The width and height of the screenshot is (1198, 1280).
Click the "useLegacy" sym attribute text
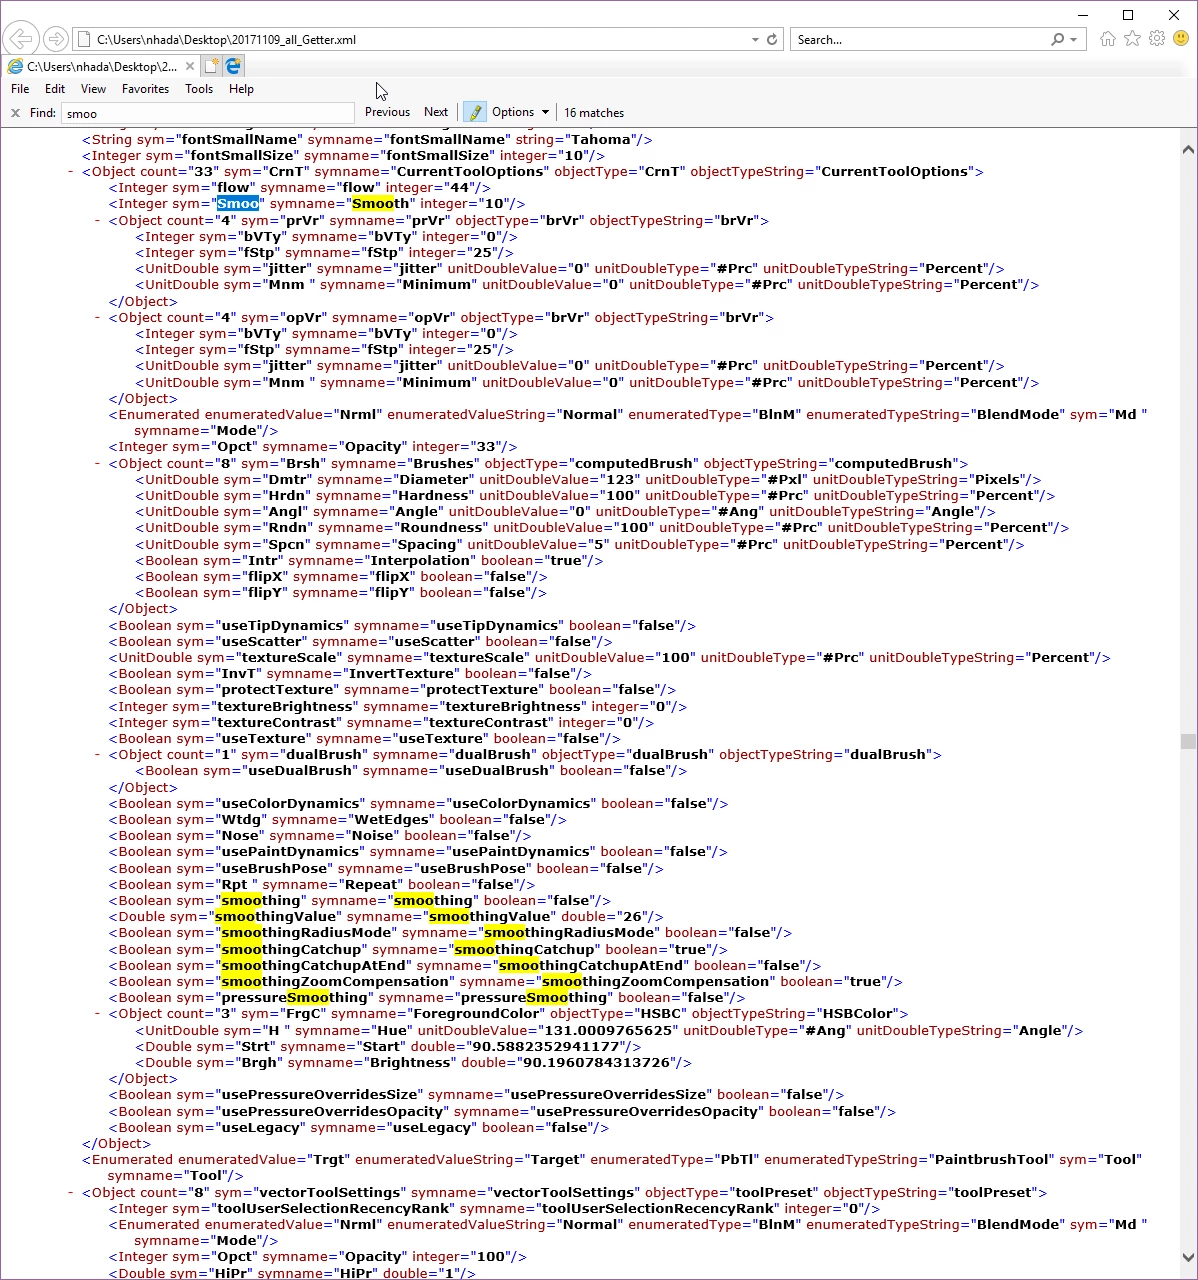[x=260, y=1128]
